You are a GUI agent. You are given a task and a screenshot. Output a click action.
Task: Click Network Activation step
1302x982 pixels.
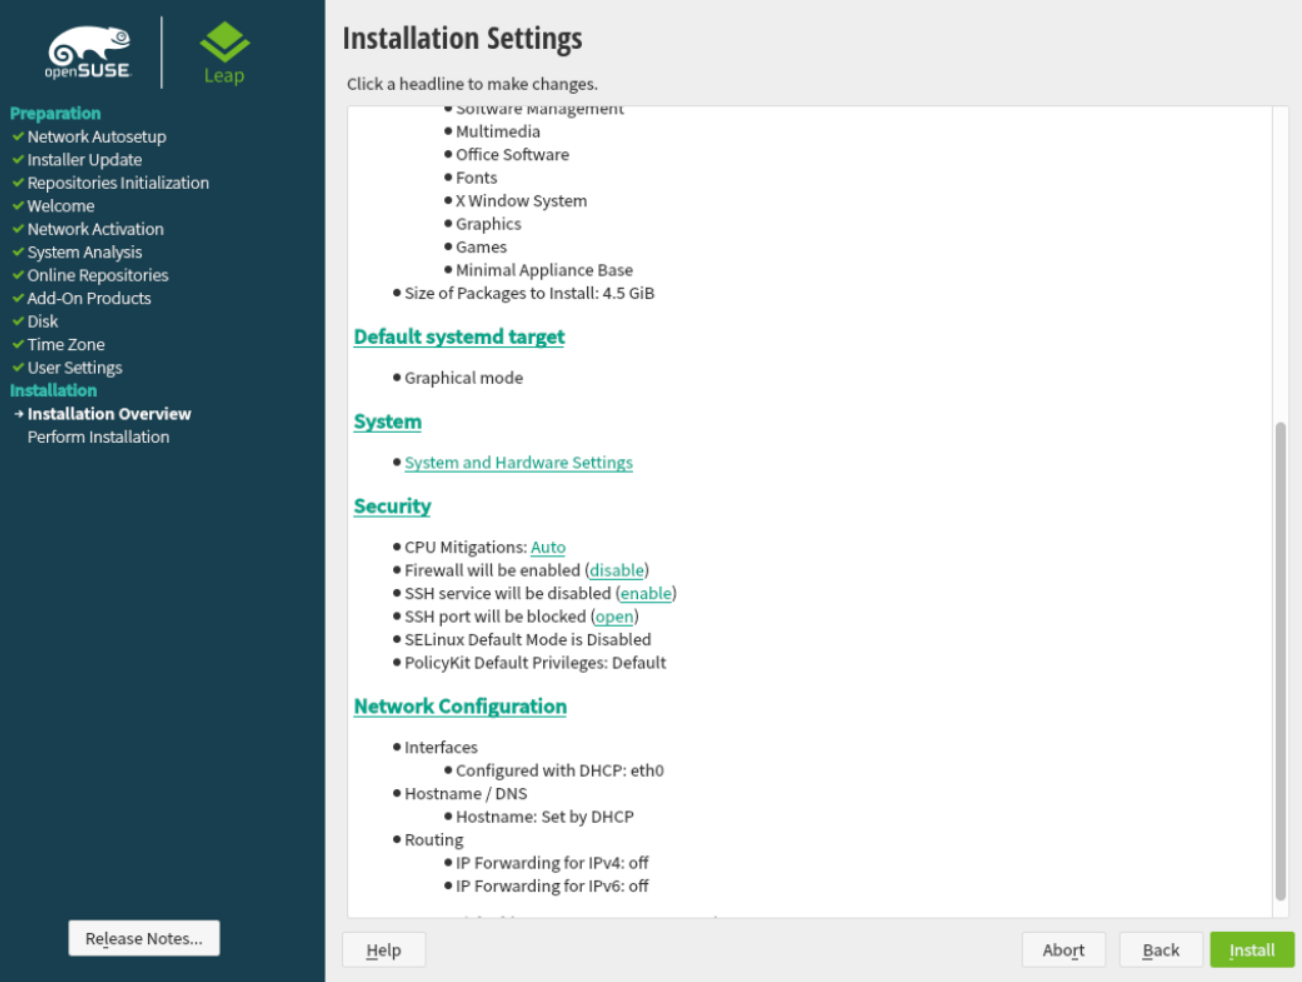[x=95, y=229]
